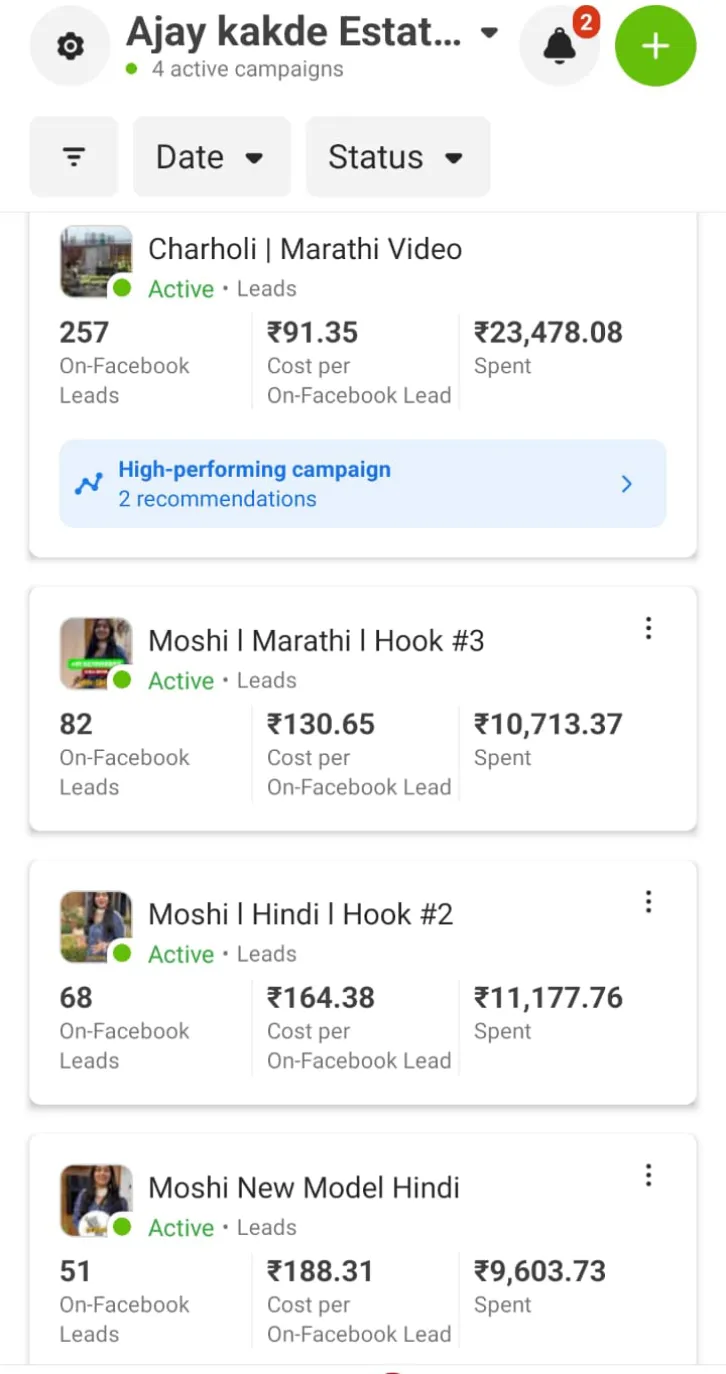Expand recommendations chevron arrow
Image resolution: width=726 pixels, height=1374 pixels.
click(627, 484)
